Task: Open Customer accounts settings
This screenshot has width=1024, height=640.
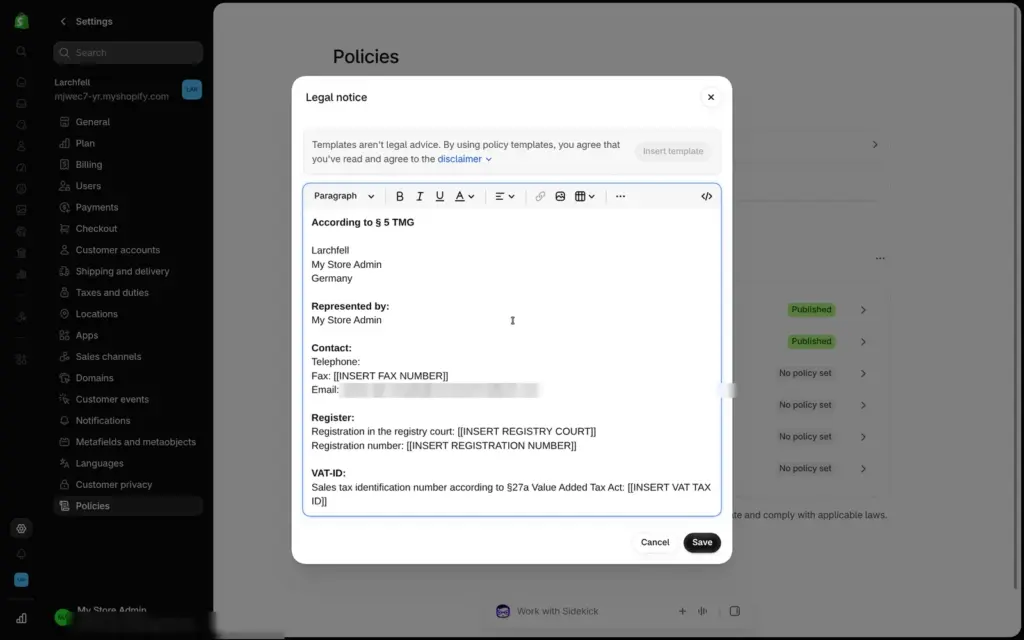Action: coord(128,249)
